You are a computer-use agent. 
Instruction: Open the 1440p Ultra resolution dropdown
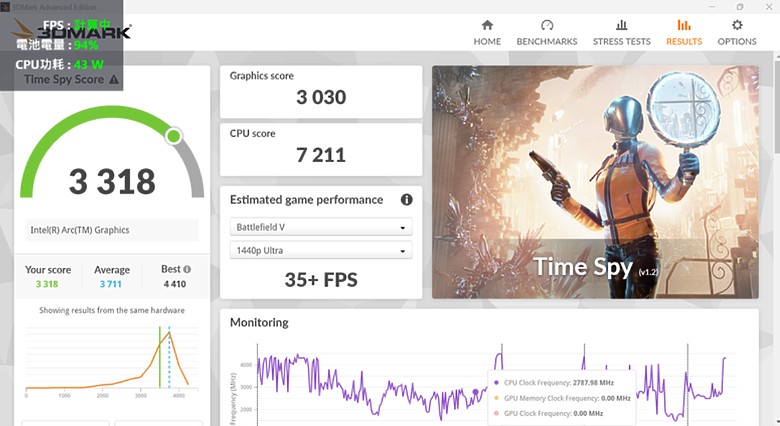[321, 250]
